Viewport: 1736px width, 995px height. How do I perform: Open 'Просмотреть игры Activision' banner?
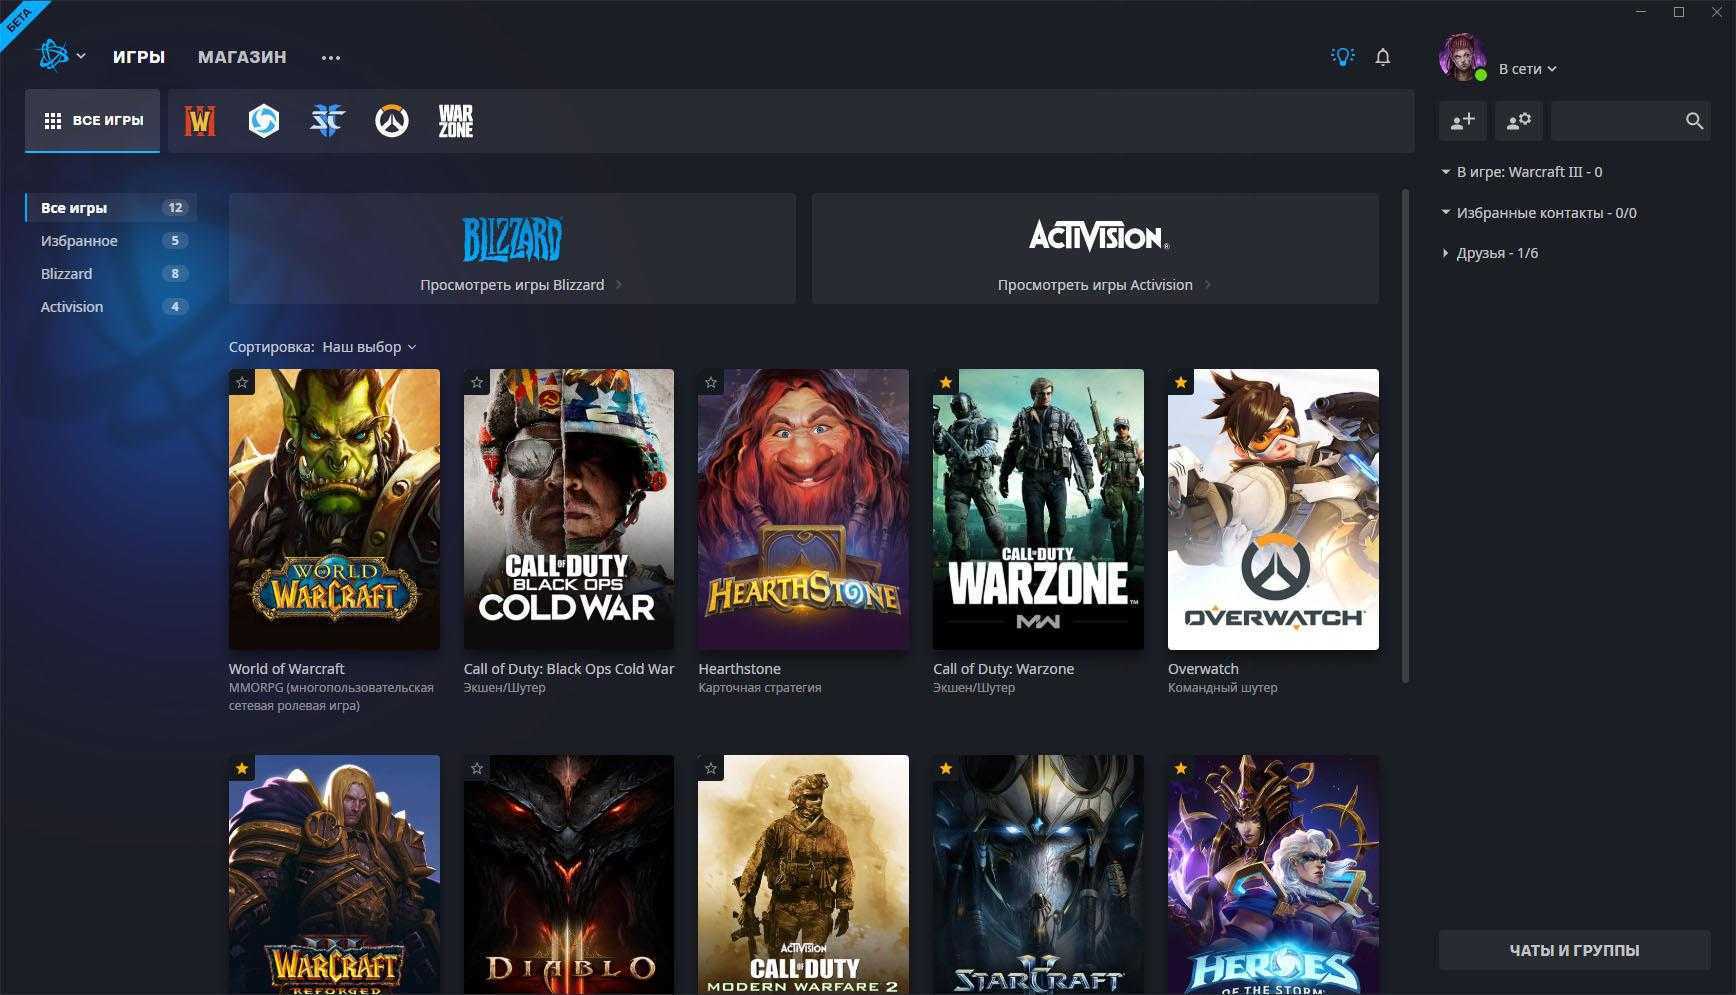(x=1095, y=248)
